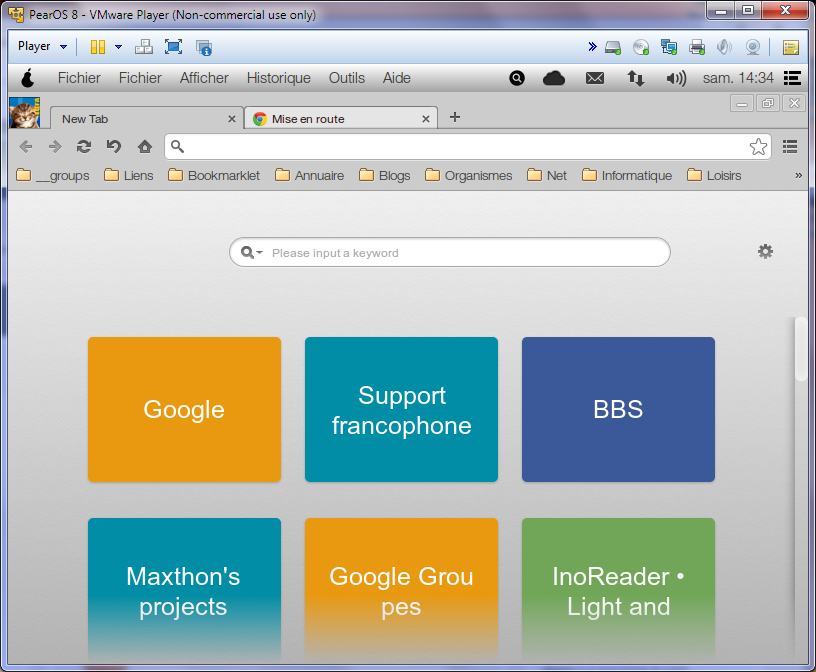Image resolution: width=816 pixels, height=672 pixels.
Task: Open the __groups bookmark folder
Action: coord(53,175)
